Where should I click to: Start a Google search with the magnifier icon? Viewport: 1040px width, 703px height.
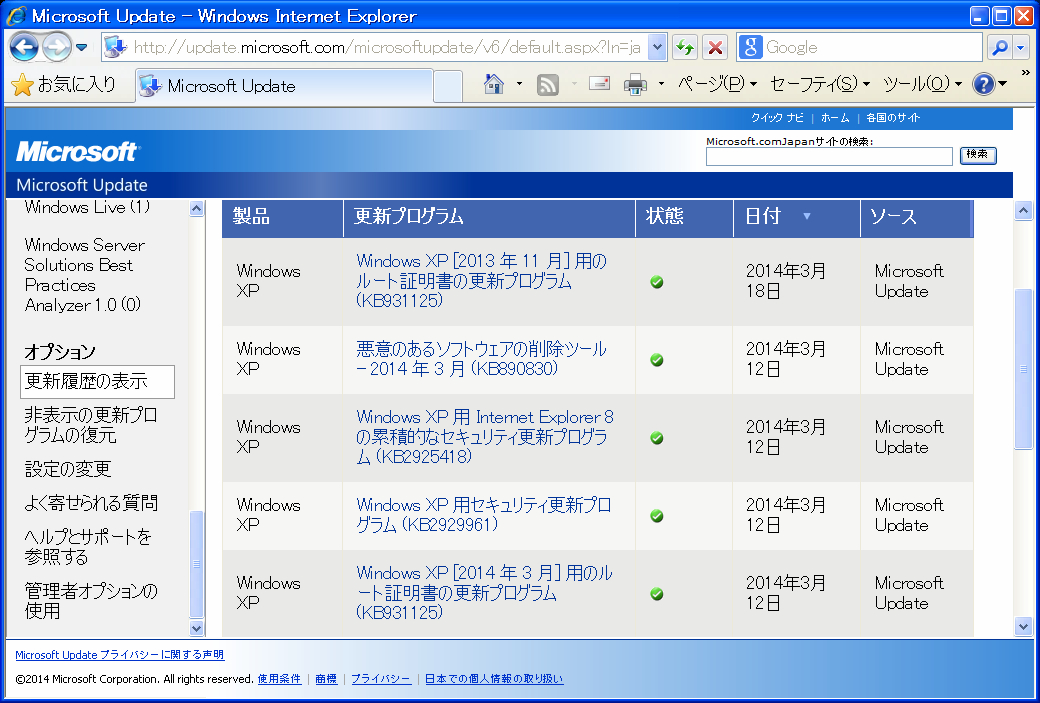click(999, 46)
